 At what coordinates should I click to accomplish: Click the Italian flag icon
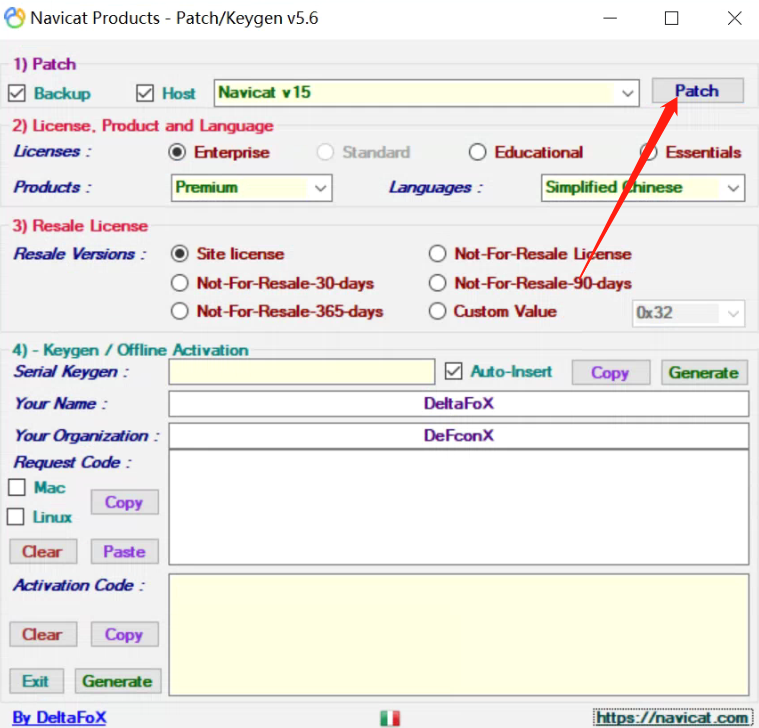click(x=390, y=718)
